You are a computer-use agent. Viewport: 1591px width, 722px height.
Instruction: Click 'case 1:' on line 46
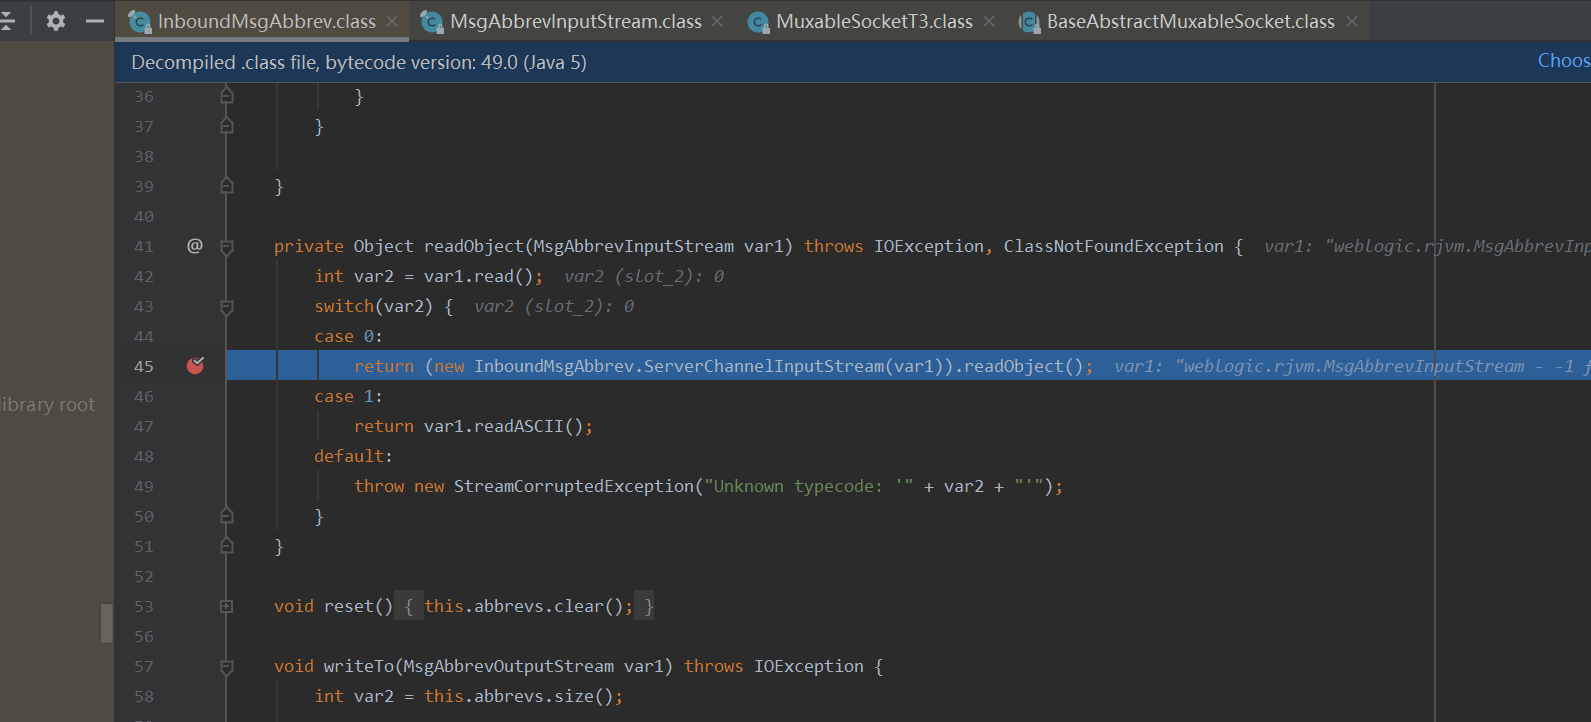point(348,396)
